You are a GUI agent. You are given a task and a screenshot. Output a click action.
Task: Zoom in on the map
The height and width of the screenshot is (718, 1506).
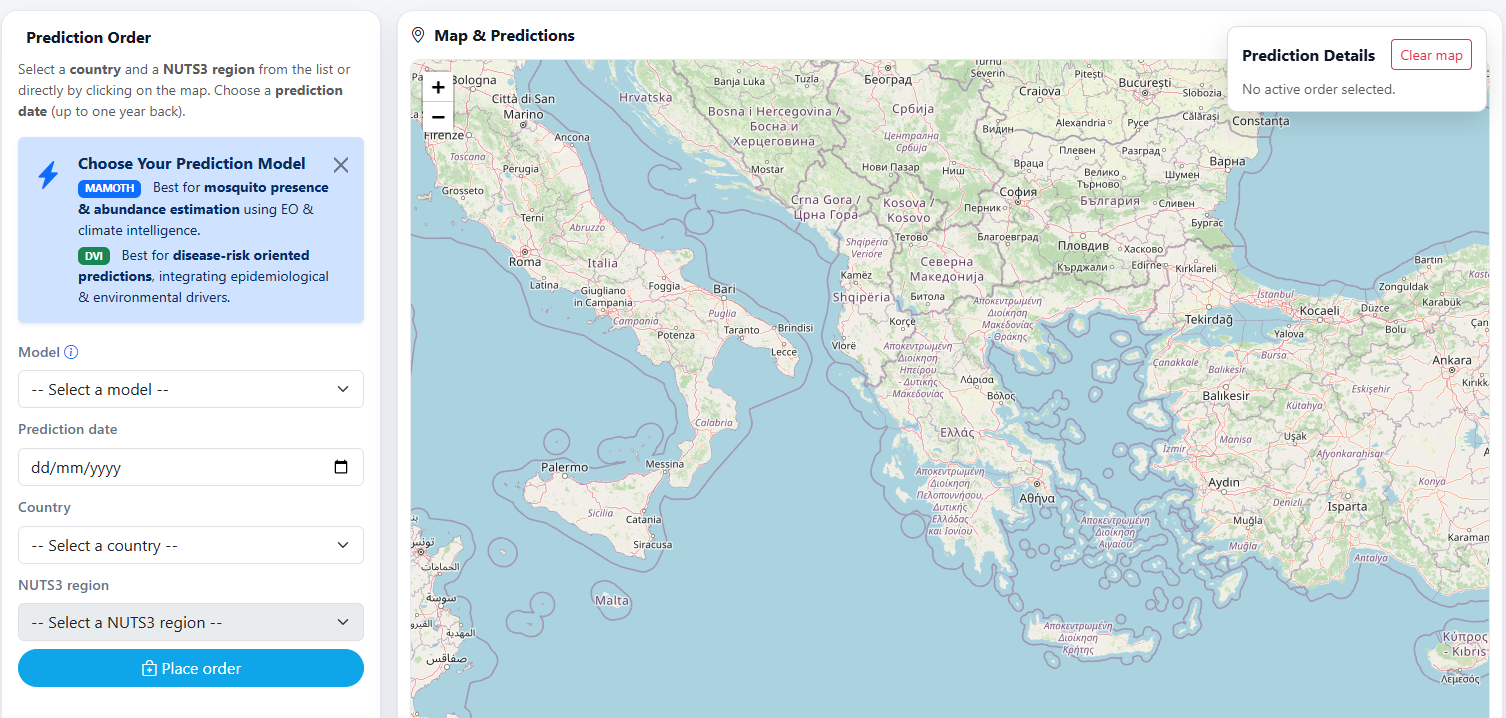(438, 87)
